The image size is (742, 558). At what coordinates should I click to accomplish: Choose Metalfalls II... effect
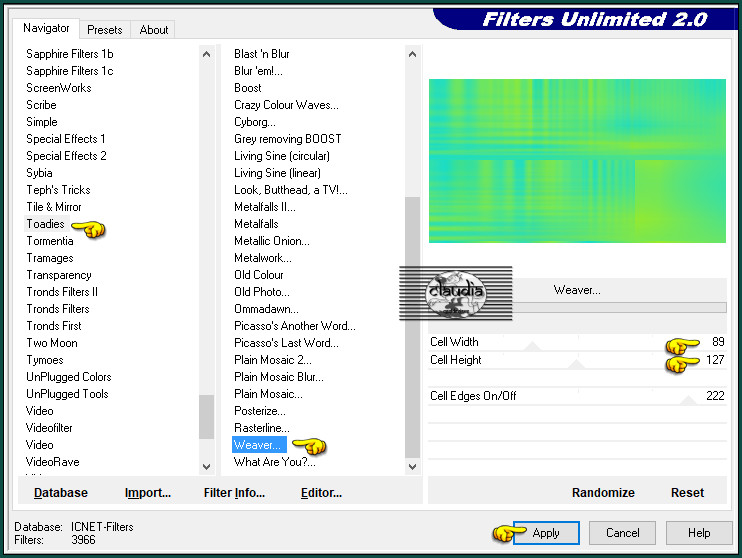pos(265,207)
